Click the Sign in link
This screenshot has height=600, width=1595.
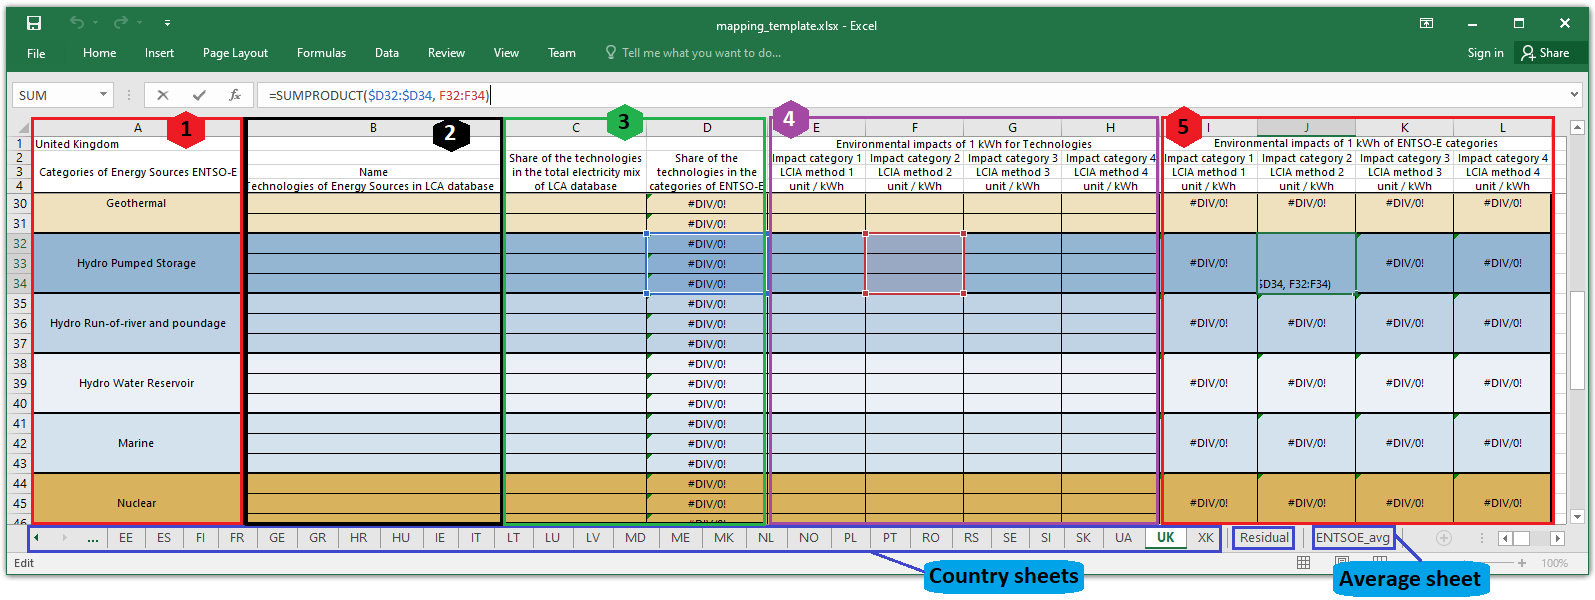point(1486,53)
